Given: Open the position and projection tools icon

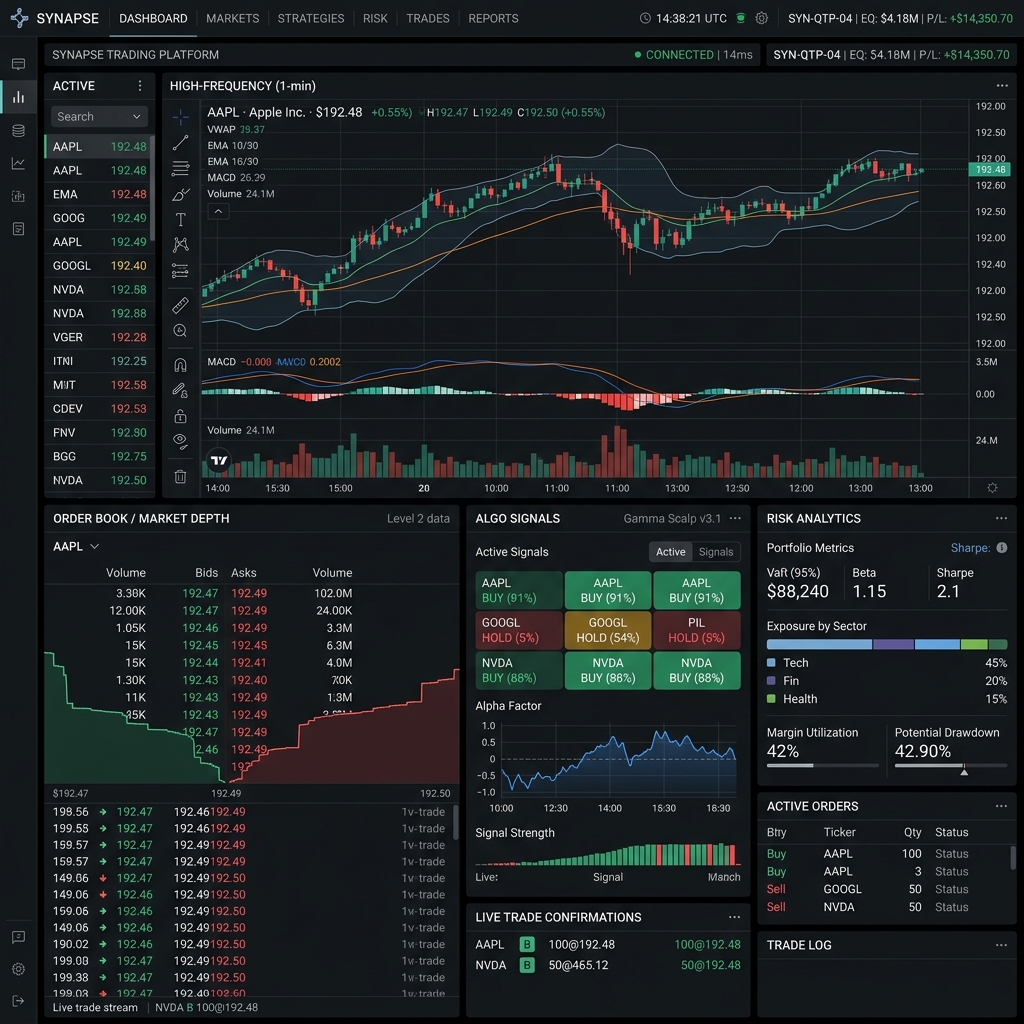Looking at the screenshot, I should coord(180,270).
